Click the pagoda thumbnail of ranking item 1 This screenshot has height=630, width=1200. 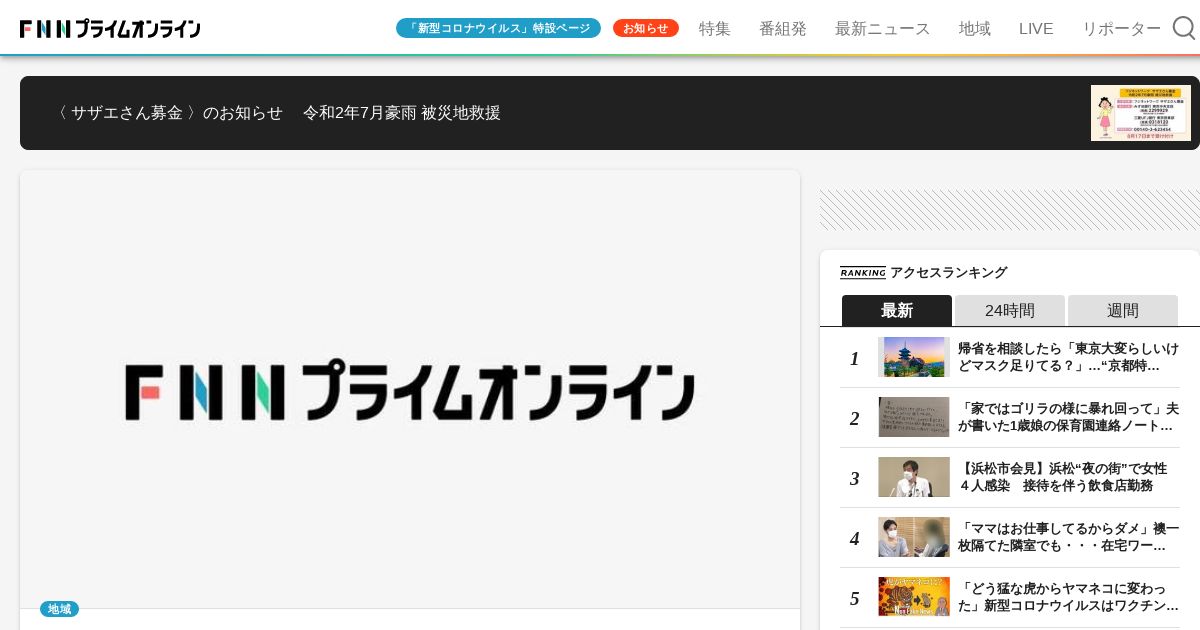tap(914, 357)
